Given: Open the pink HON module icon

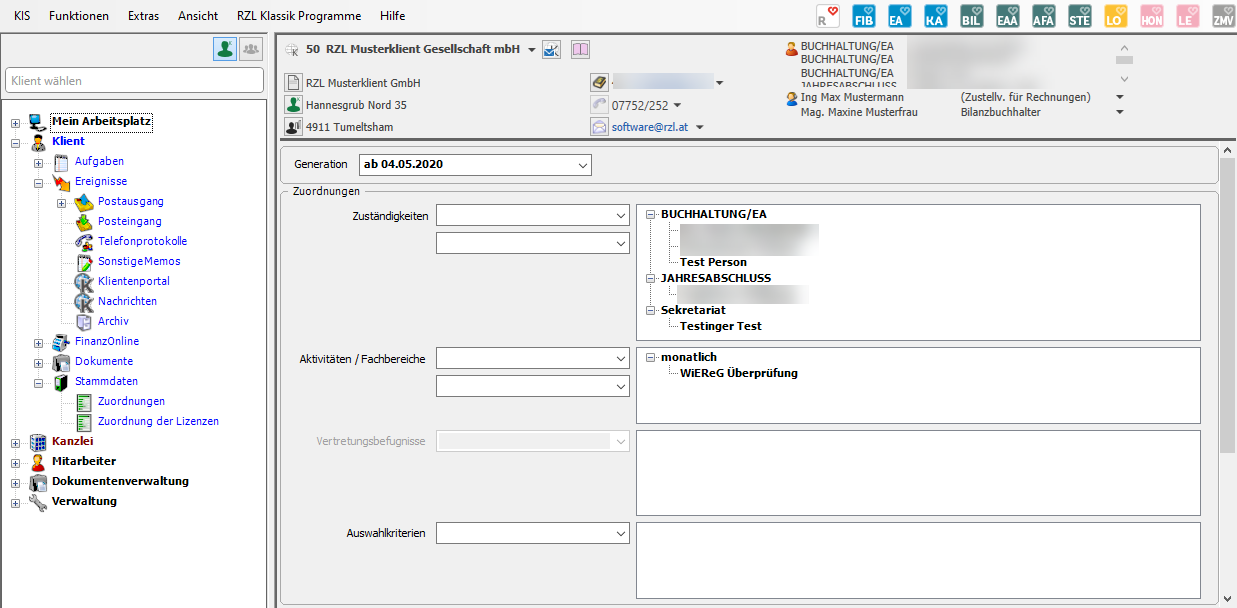Looking at the screenshot, I should [1151, 16].
